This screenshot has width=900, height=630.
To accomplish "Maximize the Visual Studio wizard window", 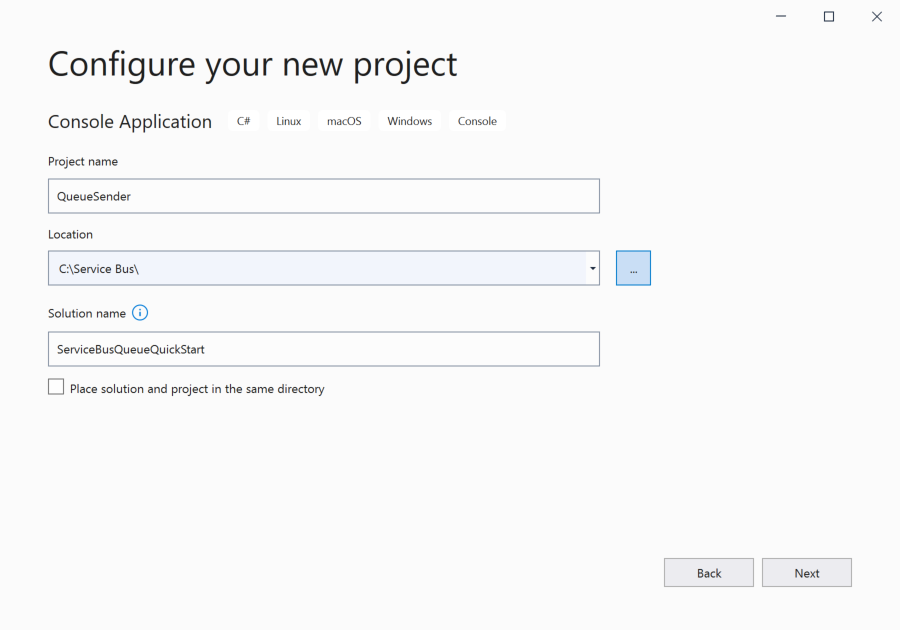I will click(828, 16).
